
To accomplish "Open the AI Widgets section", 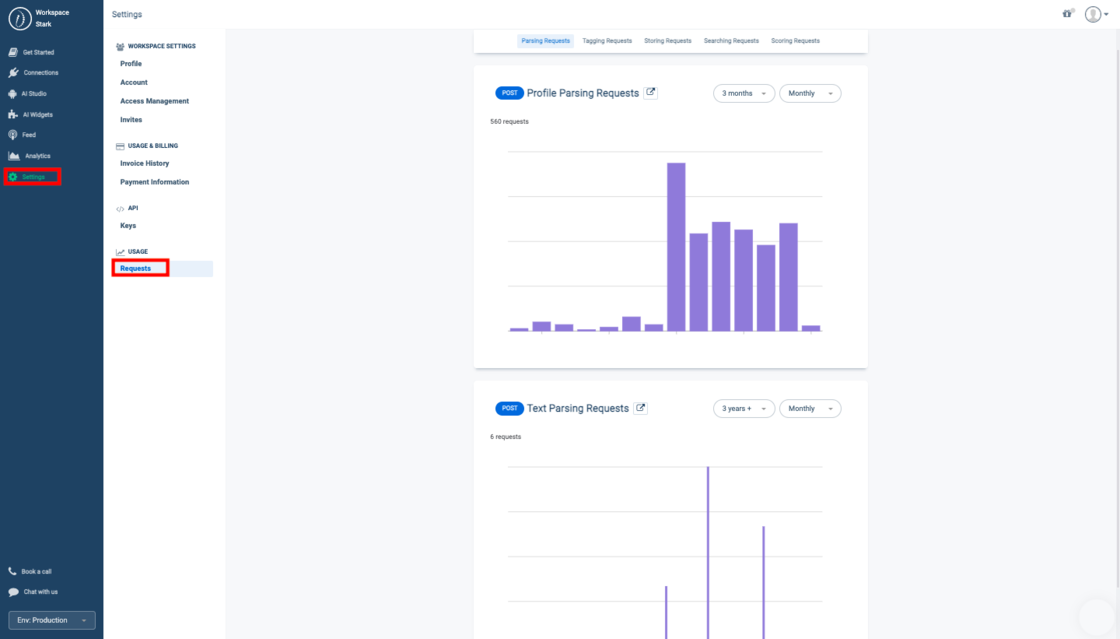I will pos(37,114).
